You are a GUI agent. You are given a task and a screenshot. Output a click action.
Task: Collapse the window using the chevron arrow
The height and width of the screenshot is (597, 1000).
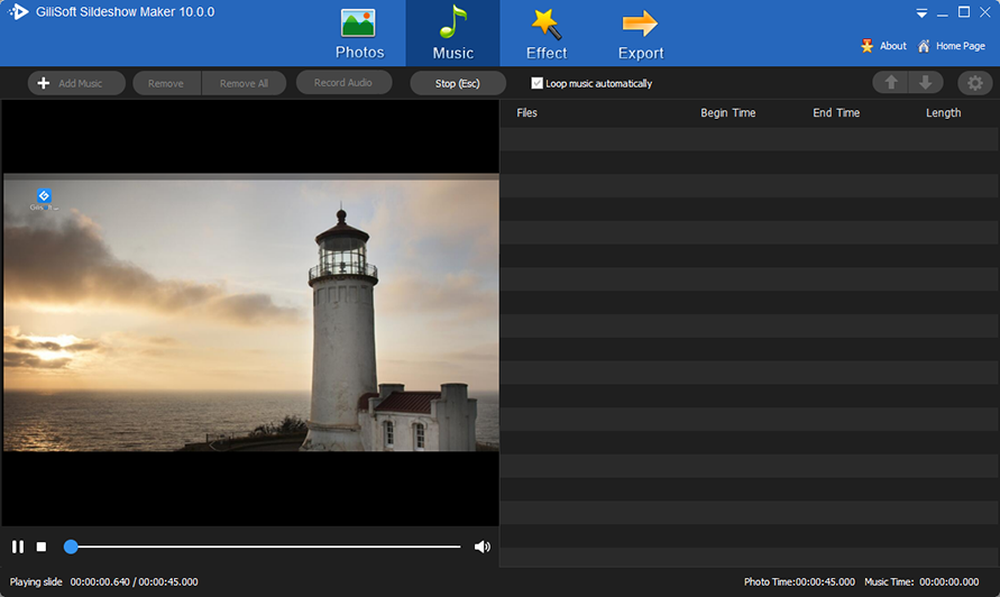[x=920, y=13]
